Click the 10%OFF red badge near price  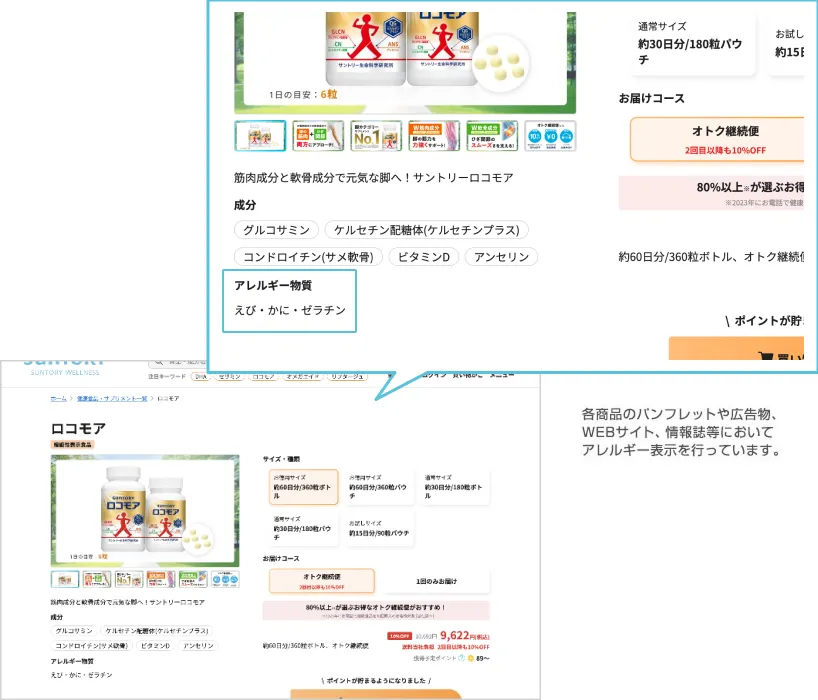click(400, 636)
